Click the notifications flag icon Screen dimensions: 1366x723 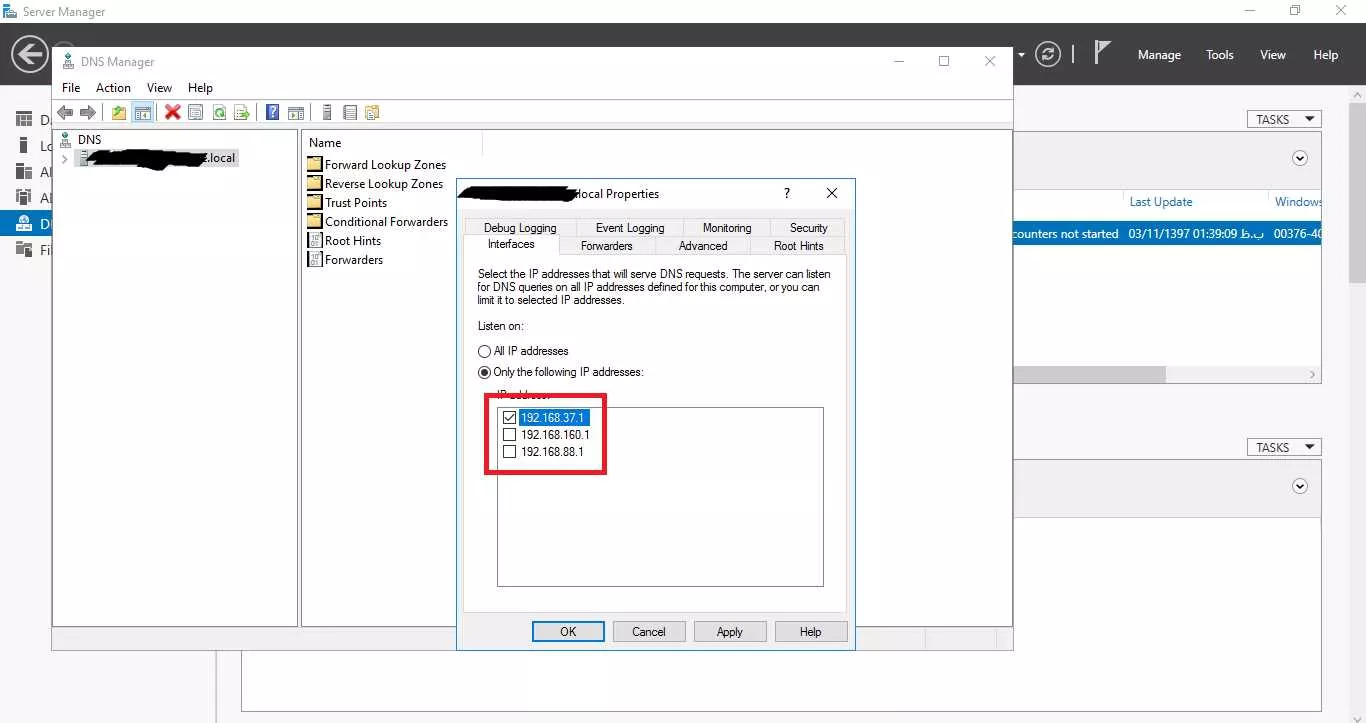[x=1102, y=52]
